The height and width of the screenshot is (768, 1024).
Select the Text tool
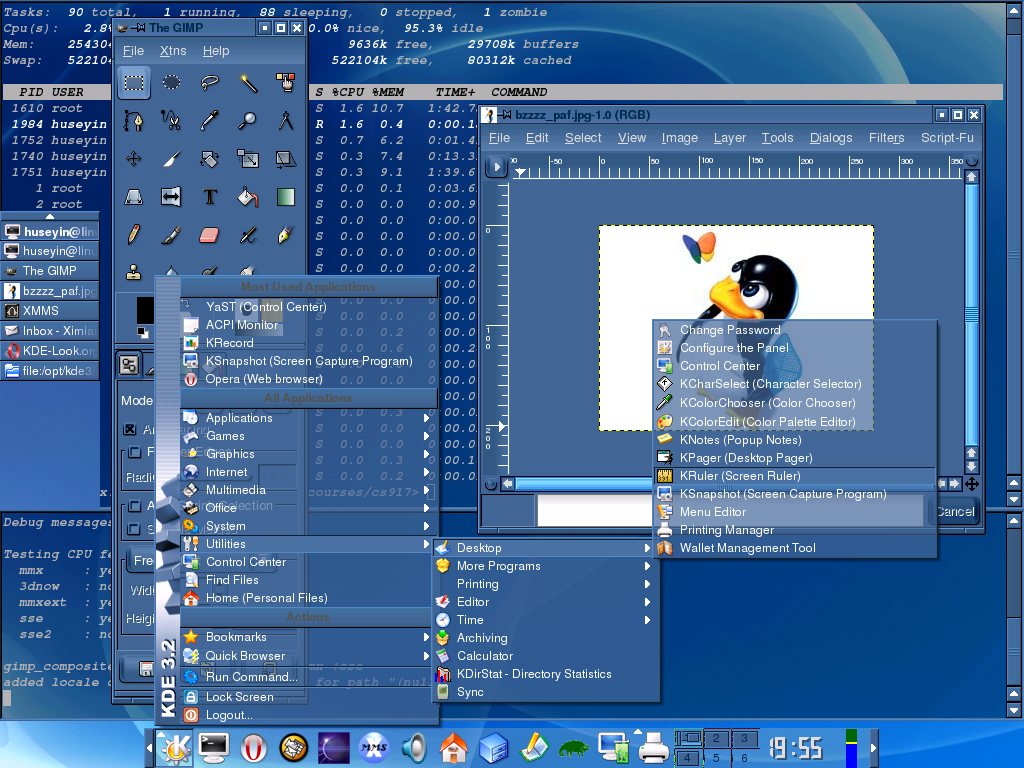tap(210, 197)
